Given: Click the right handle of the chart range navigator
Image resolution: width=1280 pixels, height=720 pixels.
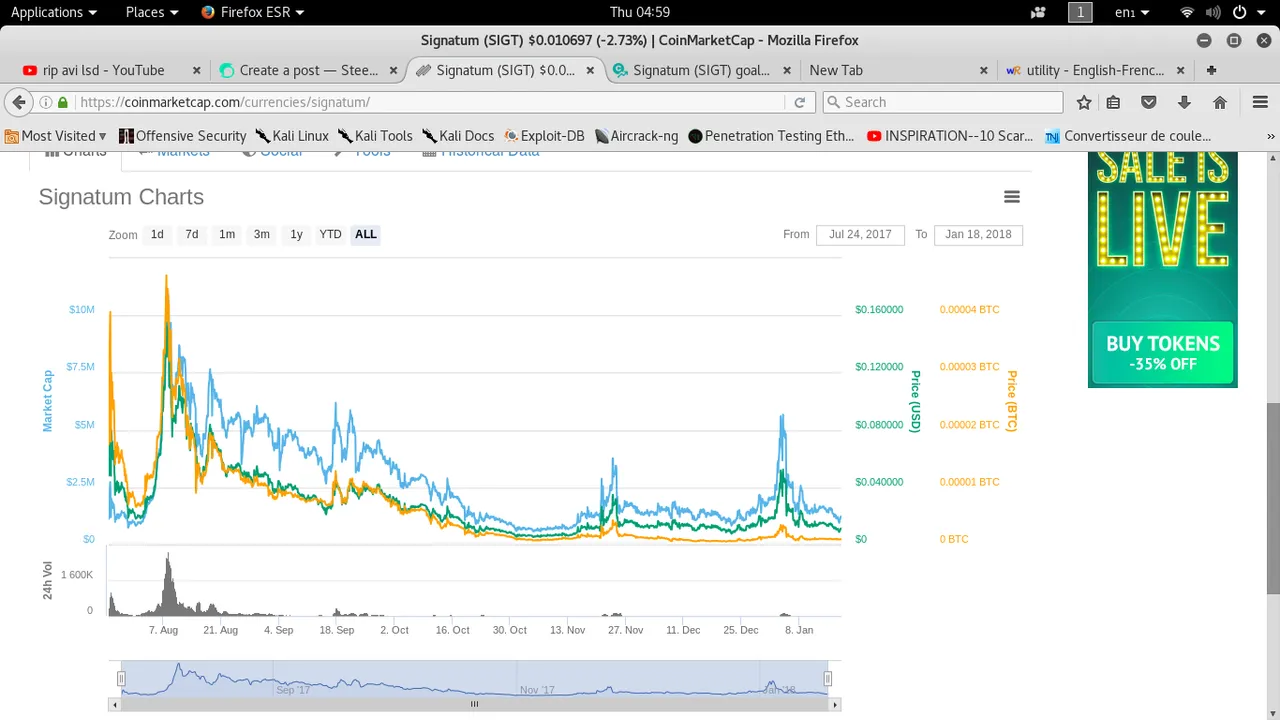Looking at the screenshot, I should click(828, 679).
